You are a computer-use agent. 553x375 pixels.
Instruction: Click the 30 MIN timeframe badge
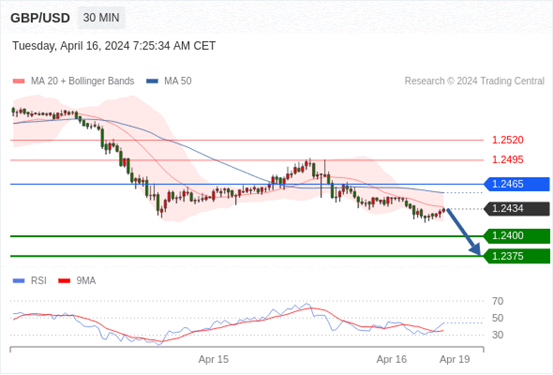pos(101,18)
